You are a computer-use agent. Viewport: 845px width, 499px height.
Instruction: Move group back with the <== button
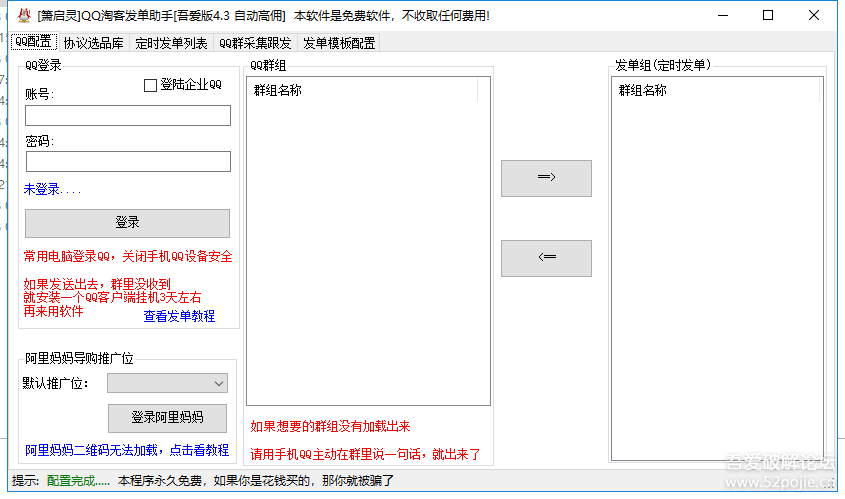pos(546,258)
